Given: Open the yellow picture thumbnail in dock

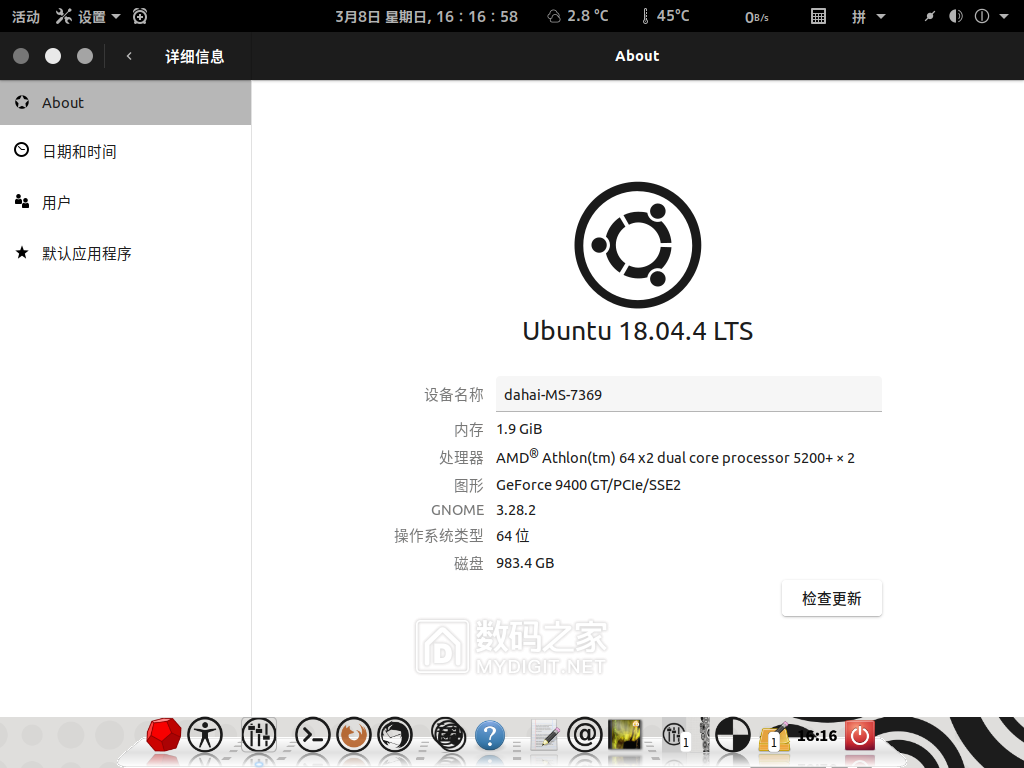Looking at the screenshot, I should tap(625, 735).
